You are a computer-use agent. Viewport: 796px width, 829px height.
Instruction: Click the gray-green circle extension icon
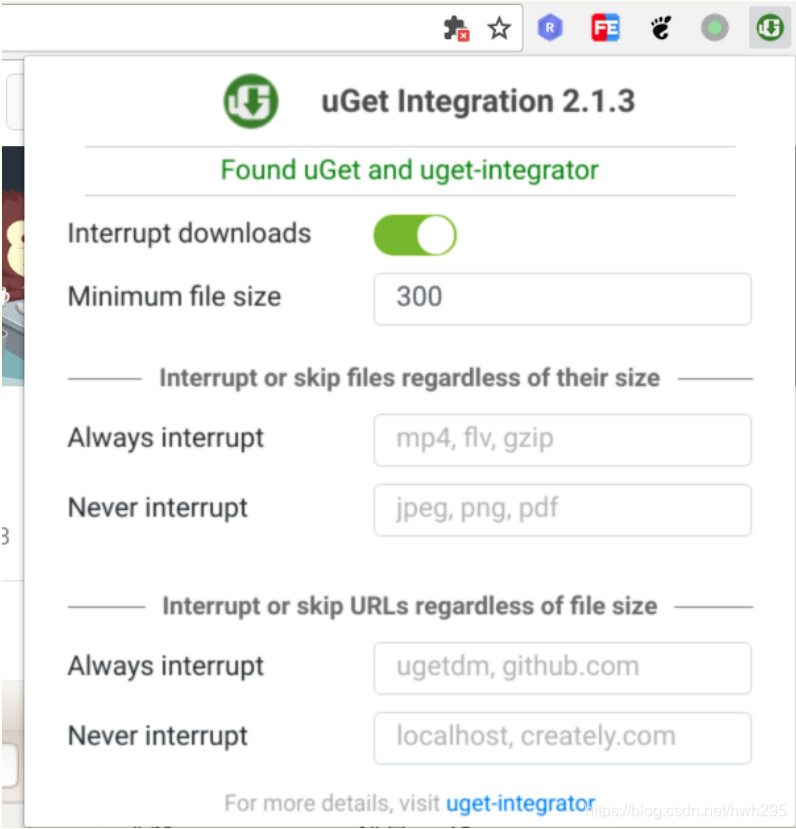click(715, 27)
